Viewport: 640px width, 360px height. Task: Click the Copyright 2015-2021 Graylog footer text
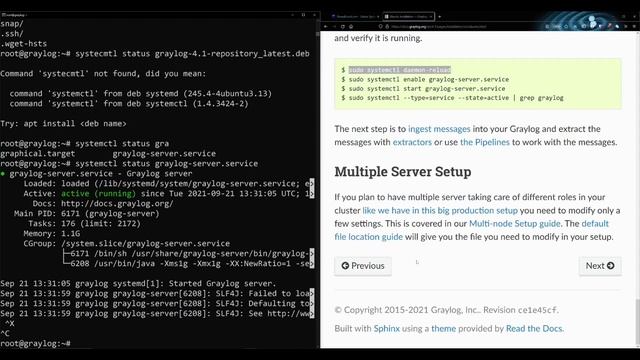coord(447,310)
